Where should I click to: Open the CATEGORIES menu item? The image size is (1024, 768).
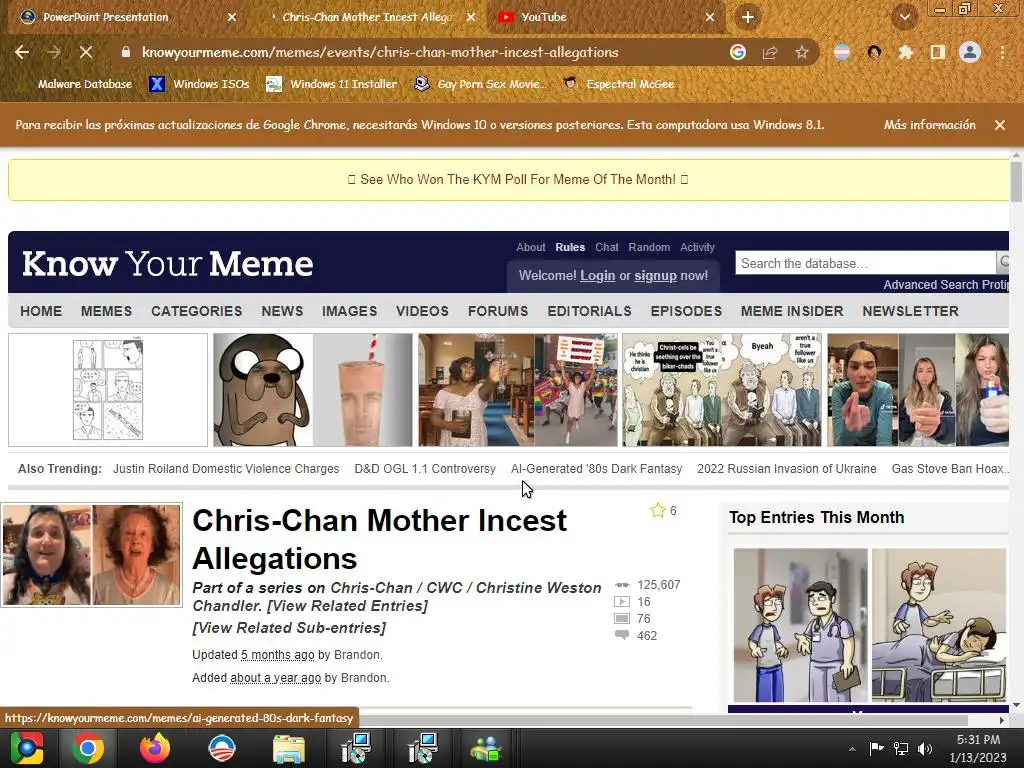197,312
